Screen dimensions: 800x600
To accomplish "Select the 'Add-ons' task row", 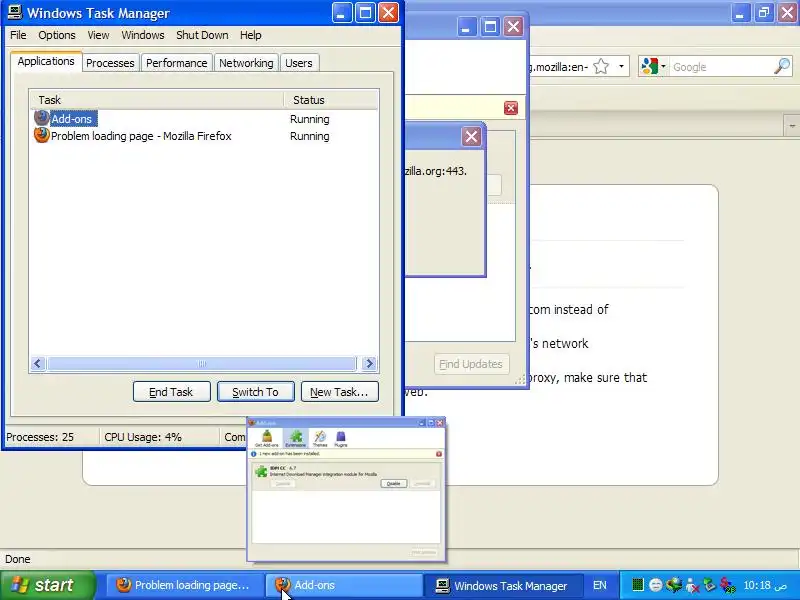I will click(204, 119).
